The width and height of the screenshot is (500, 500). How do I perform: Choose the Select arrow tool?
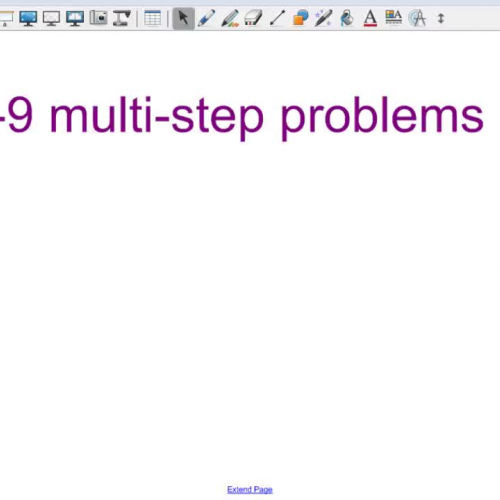184,18
